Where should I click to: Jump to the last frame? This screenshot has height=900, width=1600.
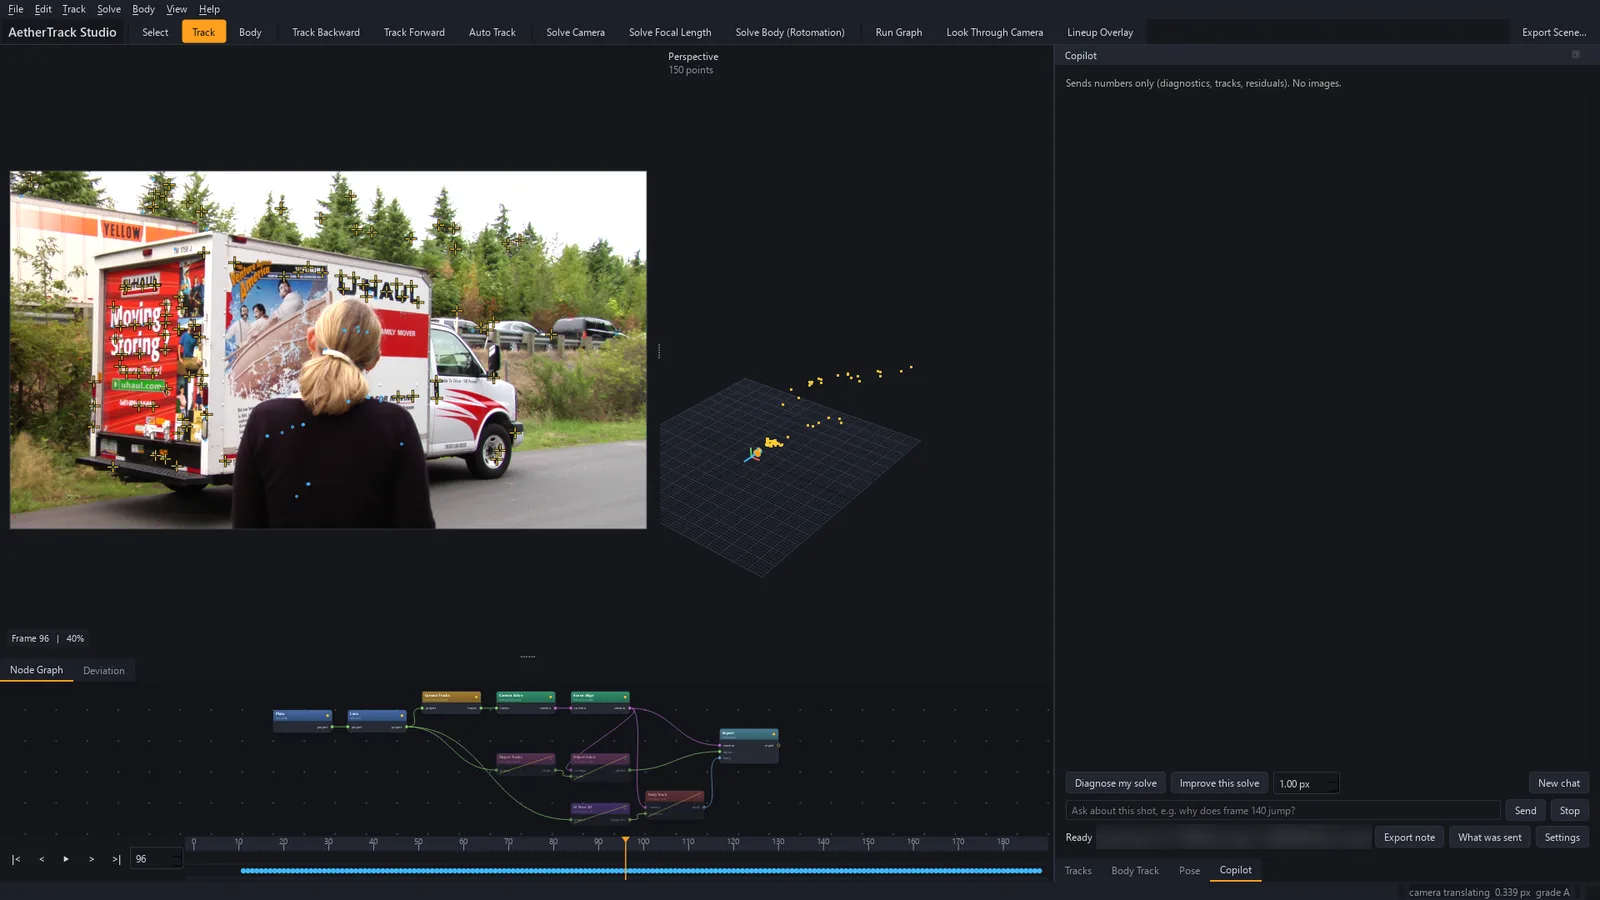116,859
